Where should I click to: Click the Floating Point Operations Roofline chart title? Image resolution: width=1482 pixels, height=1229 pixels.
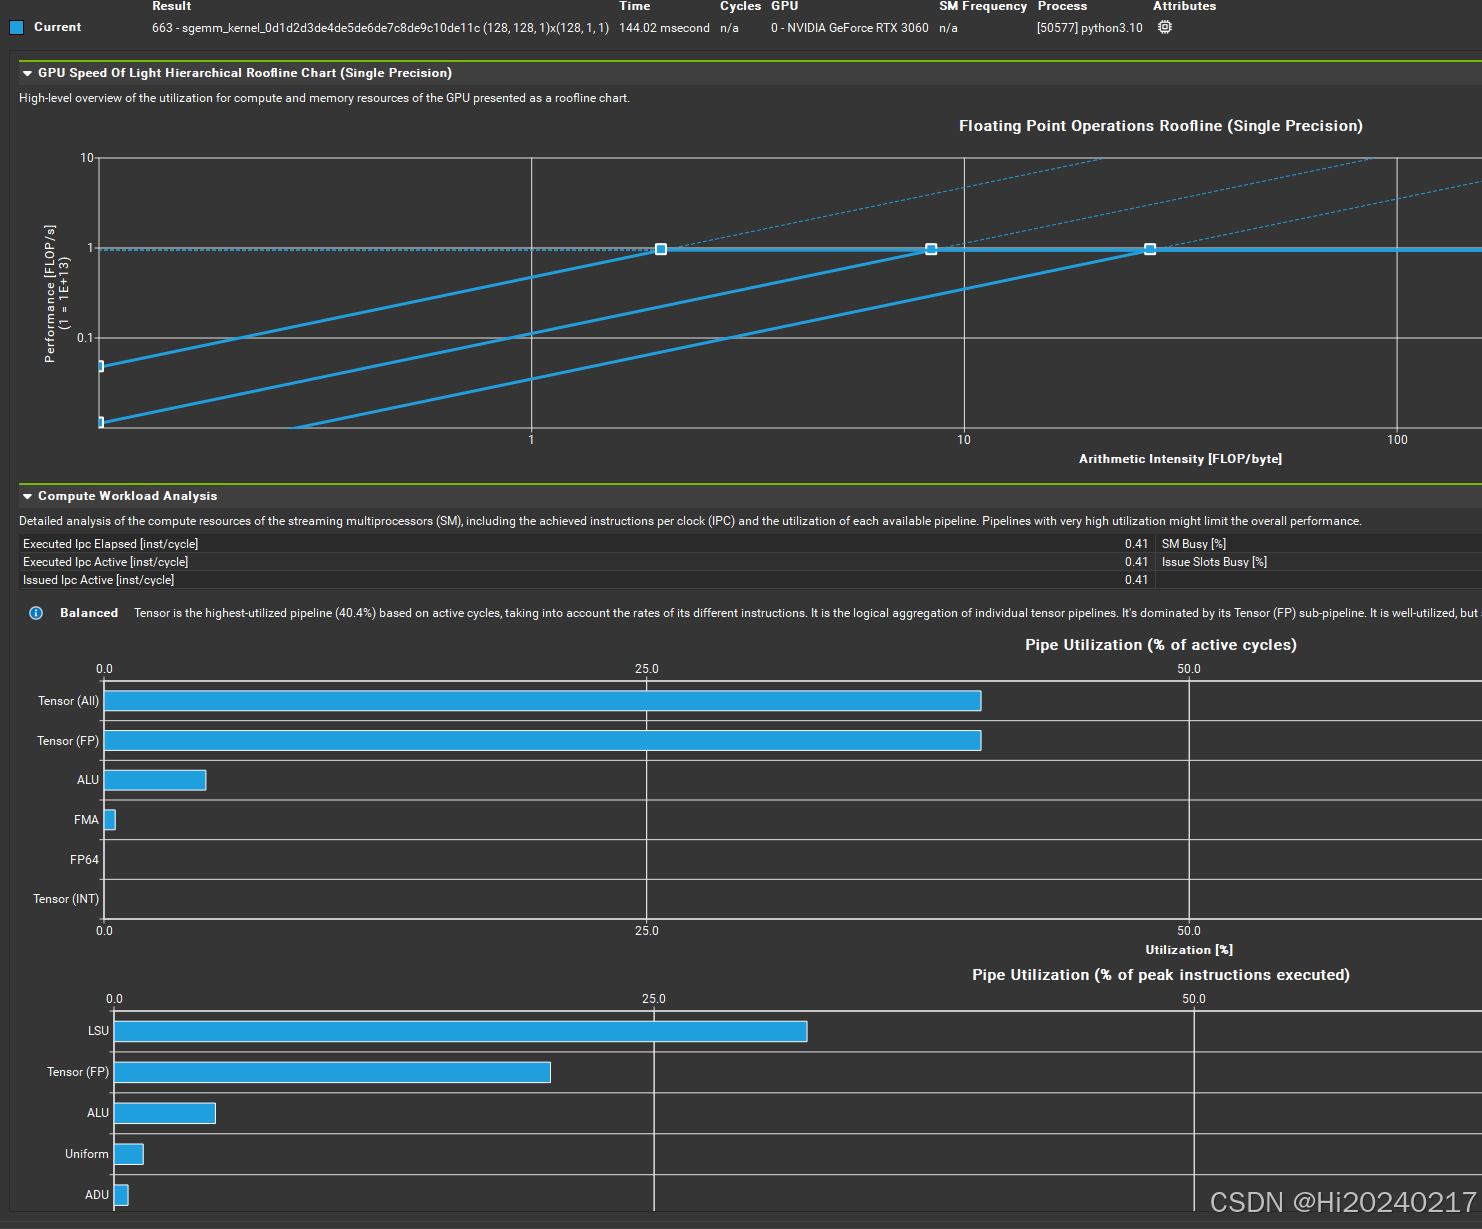pyautogui.click(x=1160, y=126)
